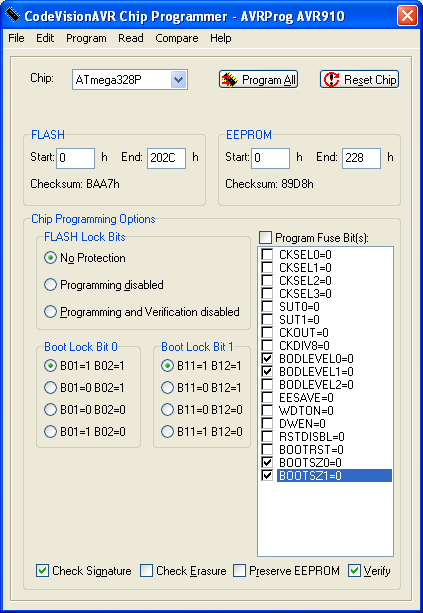Select B01=1 B02=0 boot lock option
This screenshot has width=423, height=613.
(x=50, y=432)
